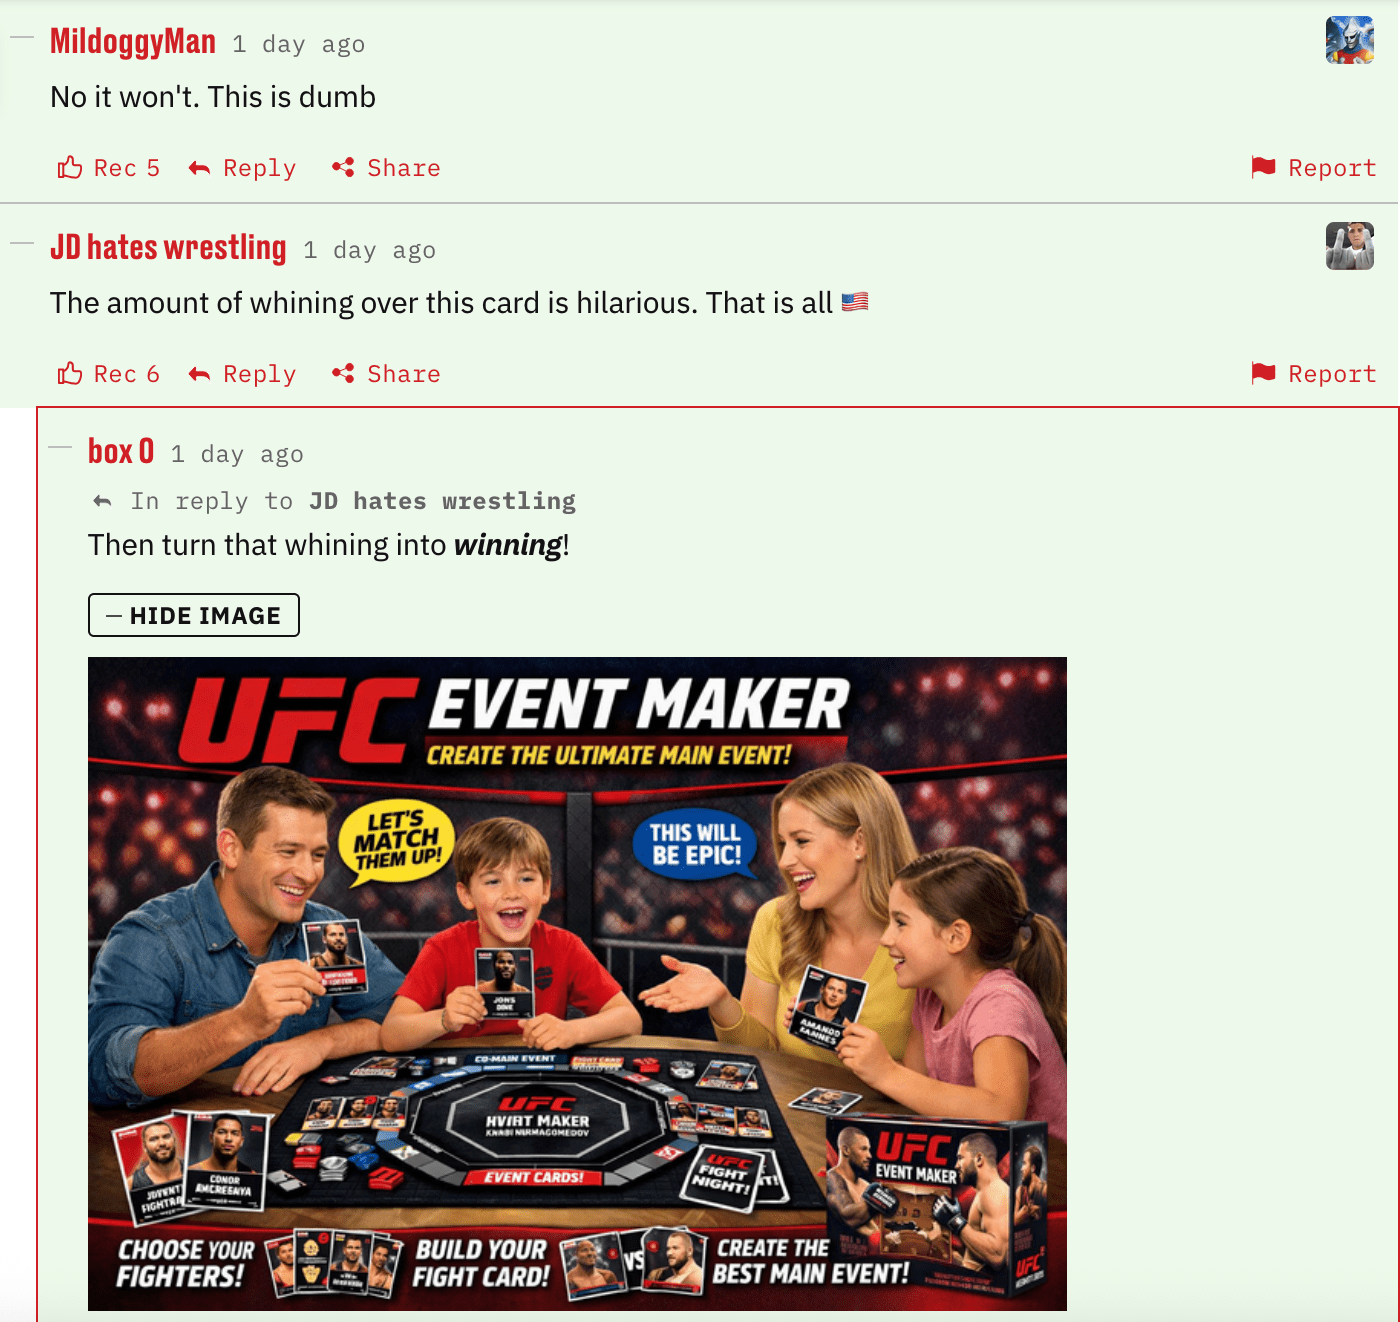Open MildoggyMan's user profile name link

tap(133, 41)
